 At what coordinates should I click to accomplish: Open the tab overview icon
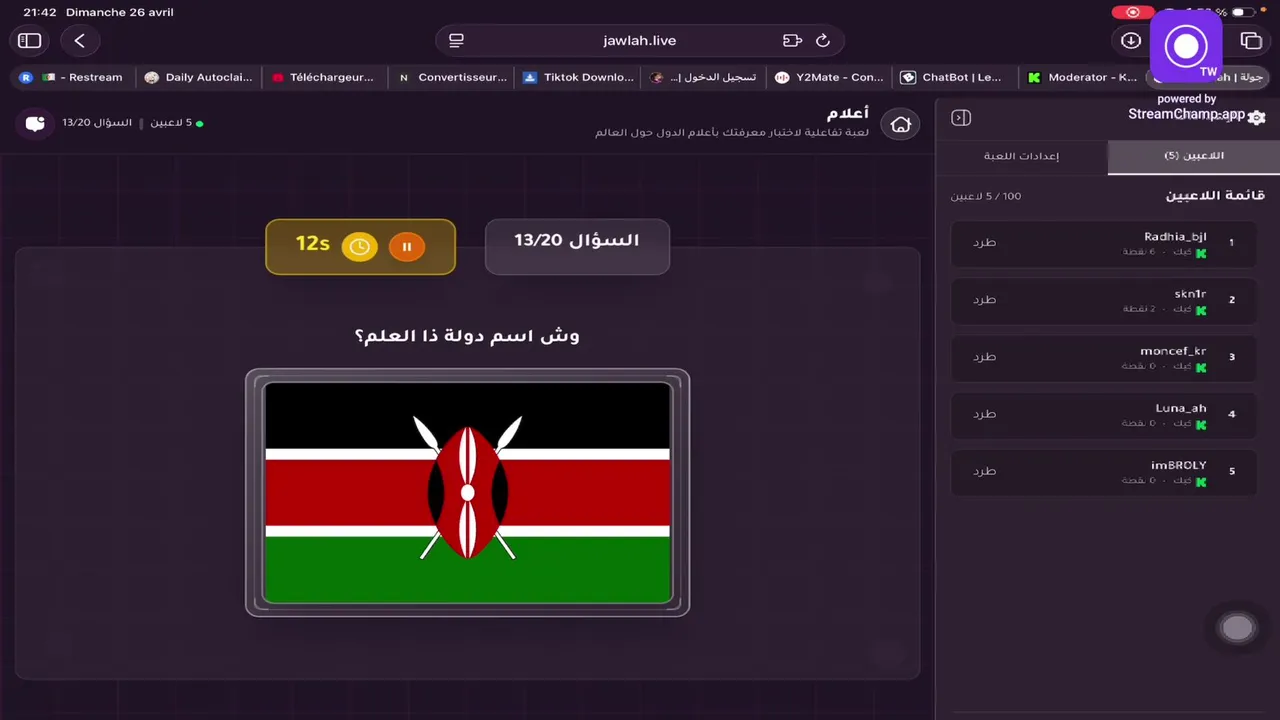(1251, 41)
